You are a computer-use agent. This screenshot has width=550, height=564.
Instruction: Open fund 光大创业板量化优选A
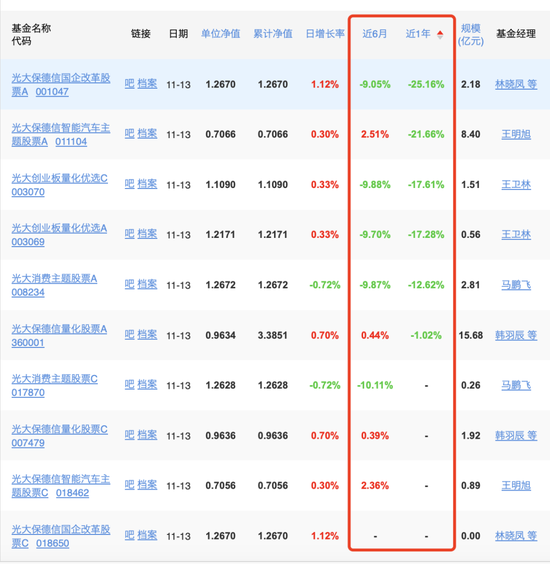tap(59, 228)
